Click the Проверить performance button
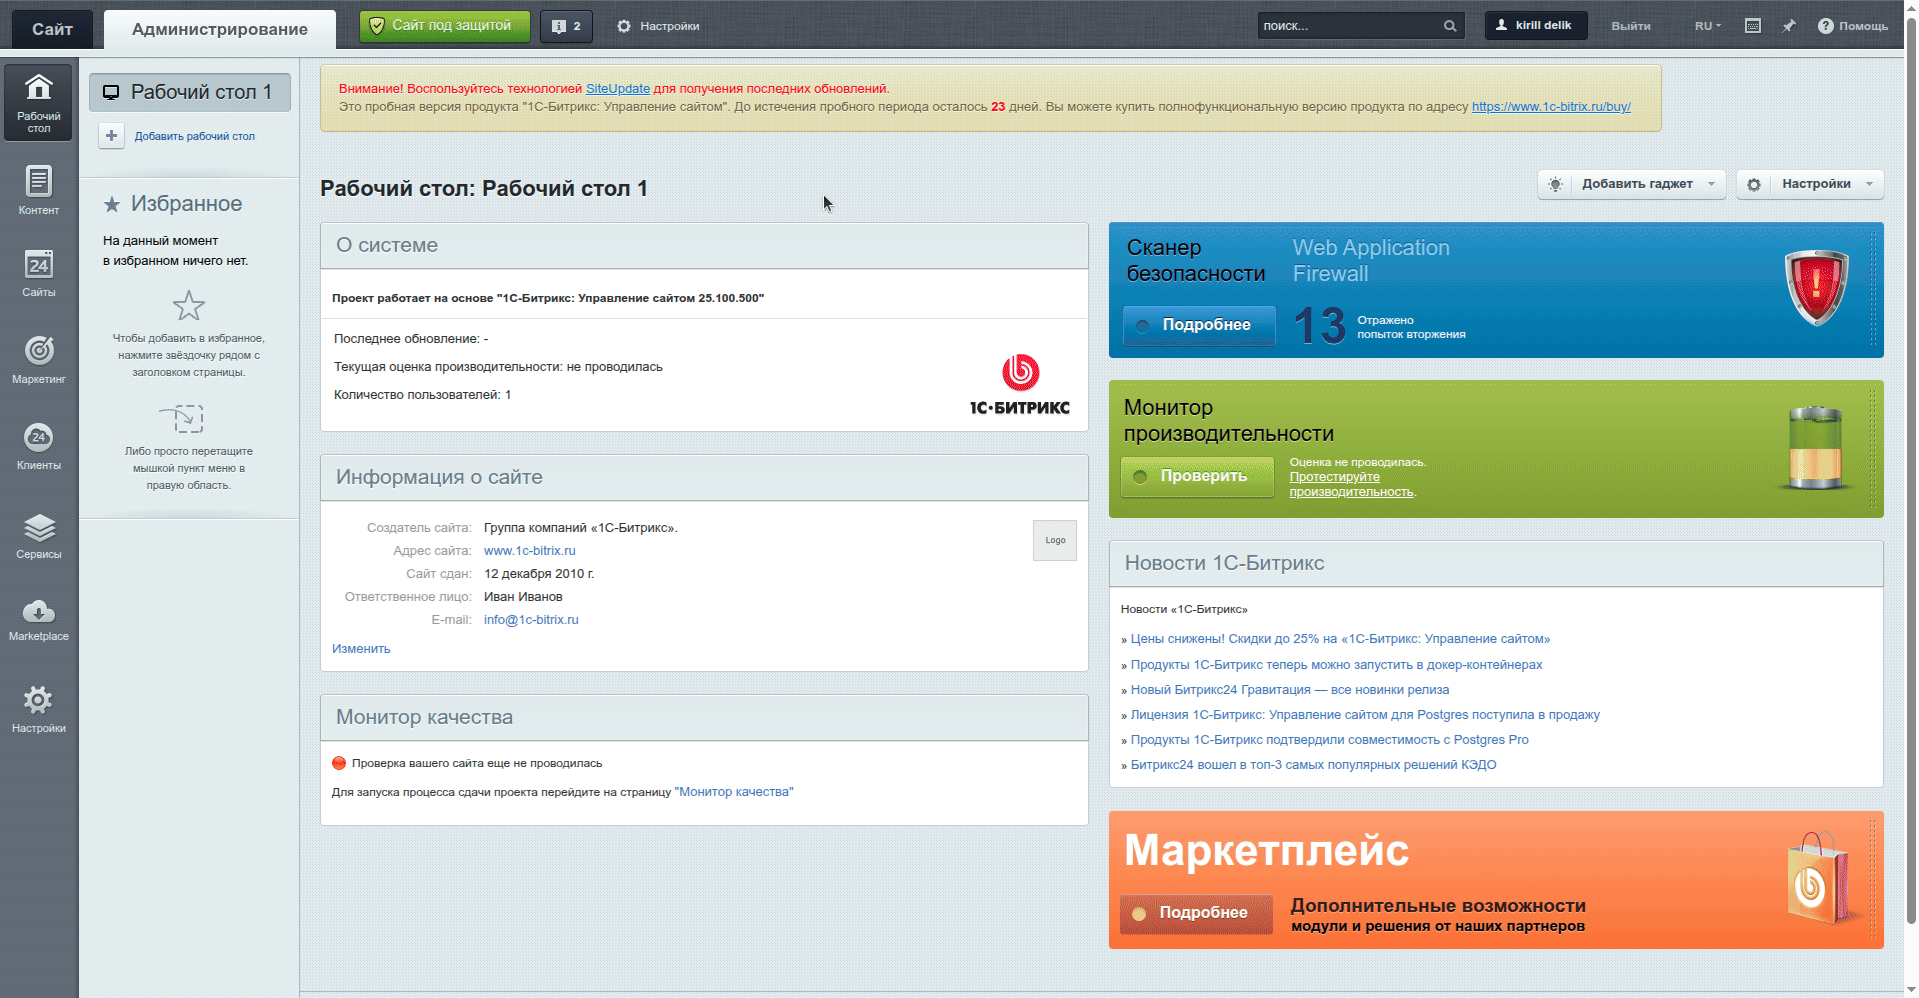Image resolution: width=1919 pixels, height=998 pixels. tap(1197, 476)
